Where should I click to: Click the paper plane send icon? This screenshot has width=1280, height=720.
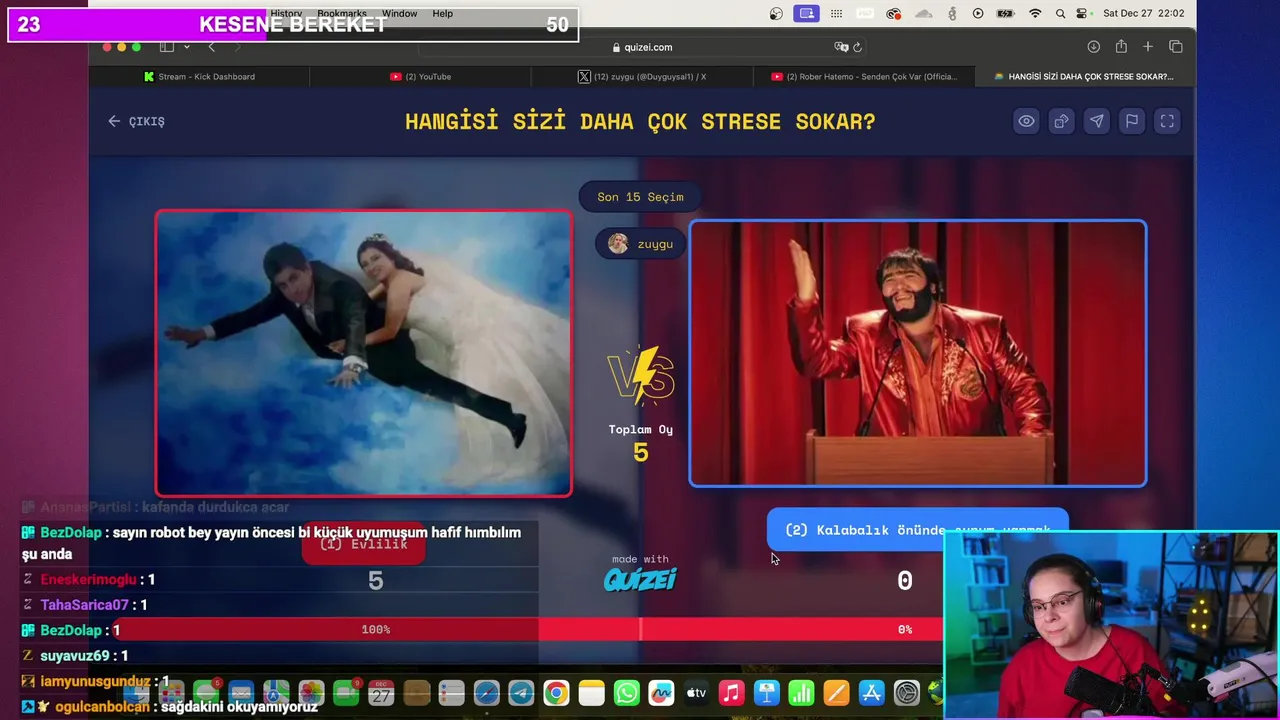click(x=1097, y=121)
